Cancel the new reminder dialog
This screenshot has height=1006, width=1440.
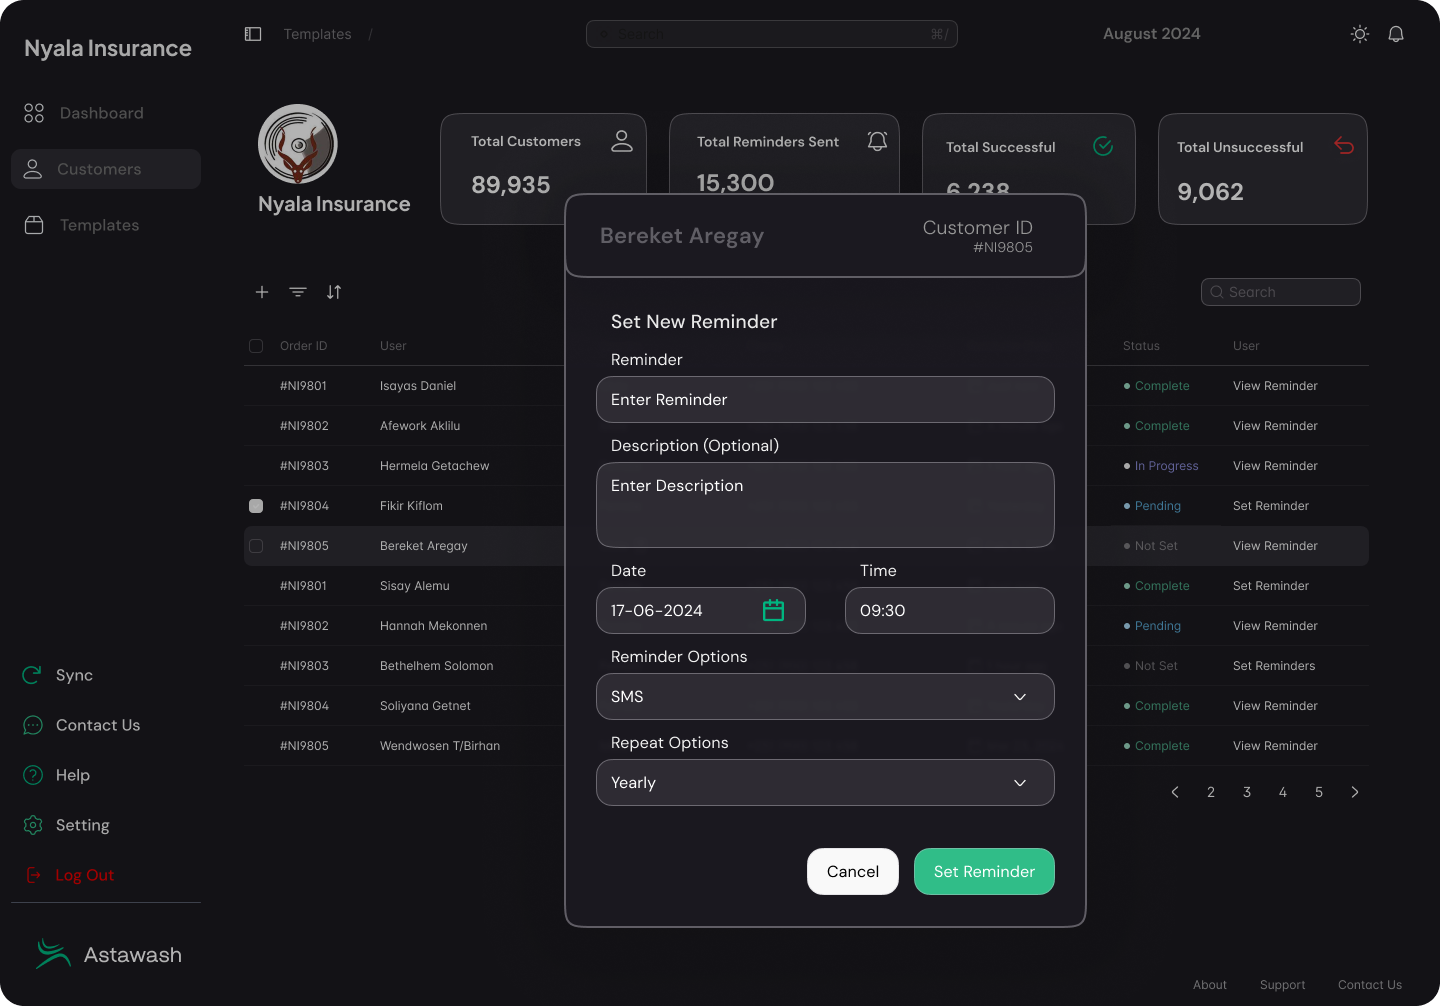coord(852,872)
